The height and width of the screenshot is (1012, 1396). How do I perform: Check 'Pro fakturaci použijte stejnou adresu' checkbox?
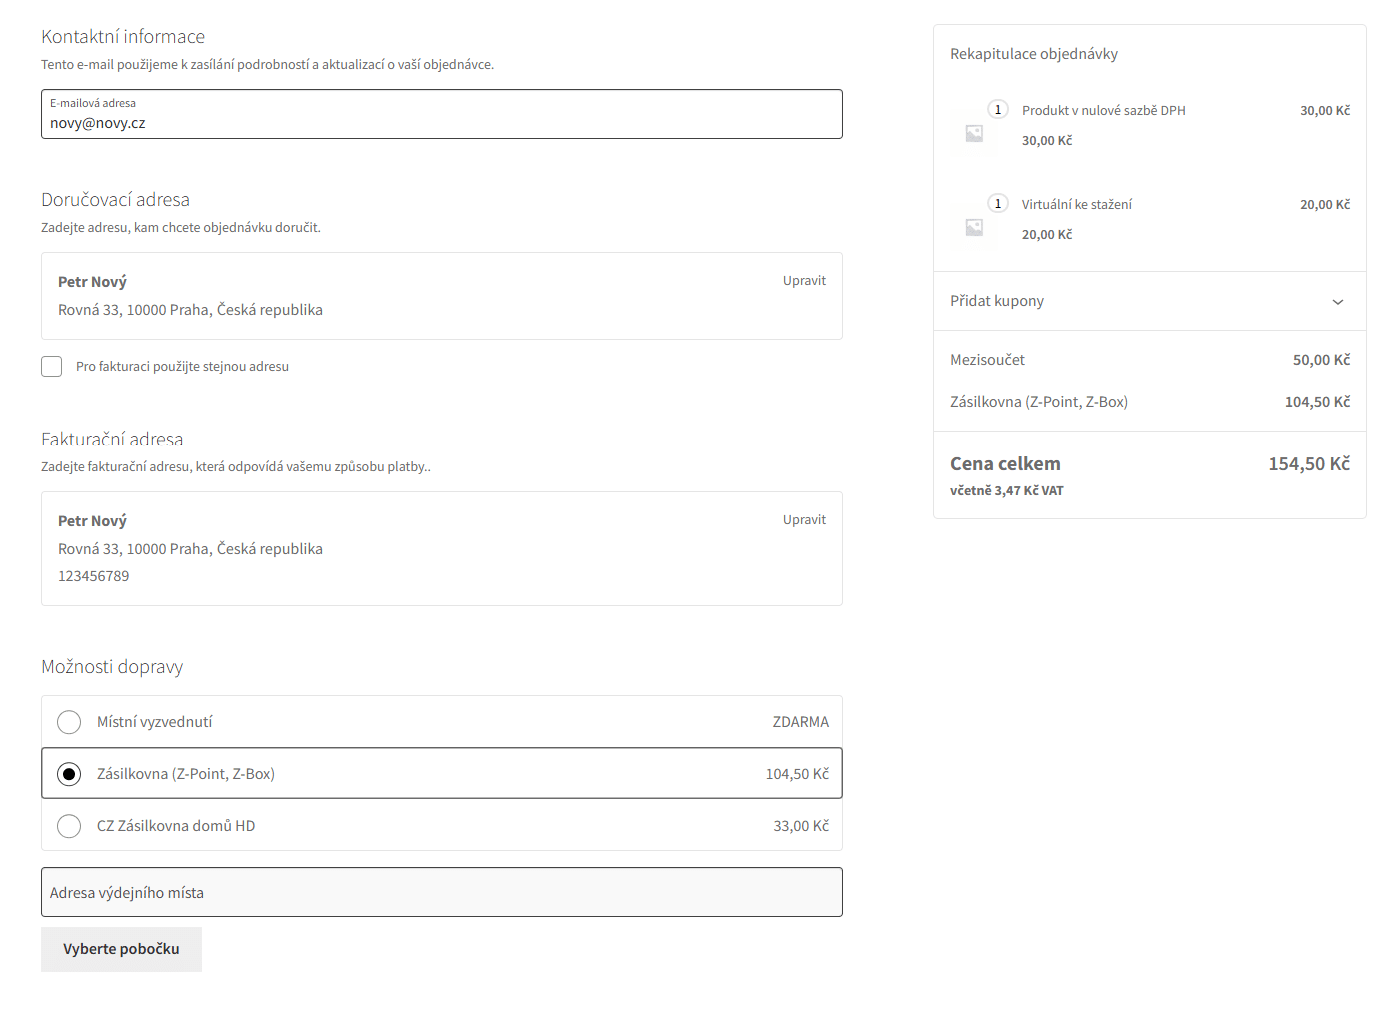pyautogui.click(x=52, y=367)
